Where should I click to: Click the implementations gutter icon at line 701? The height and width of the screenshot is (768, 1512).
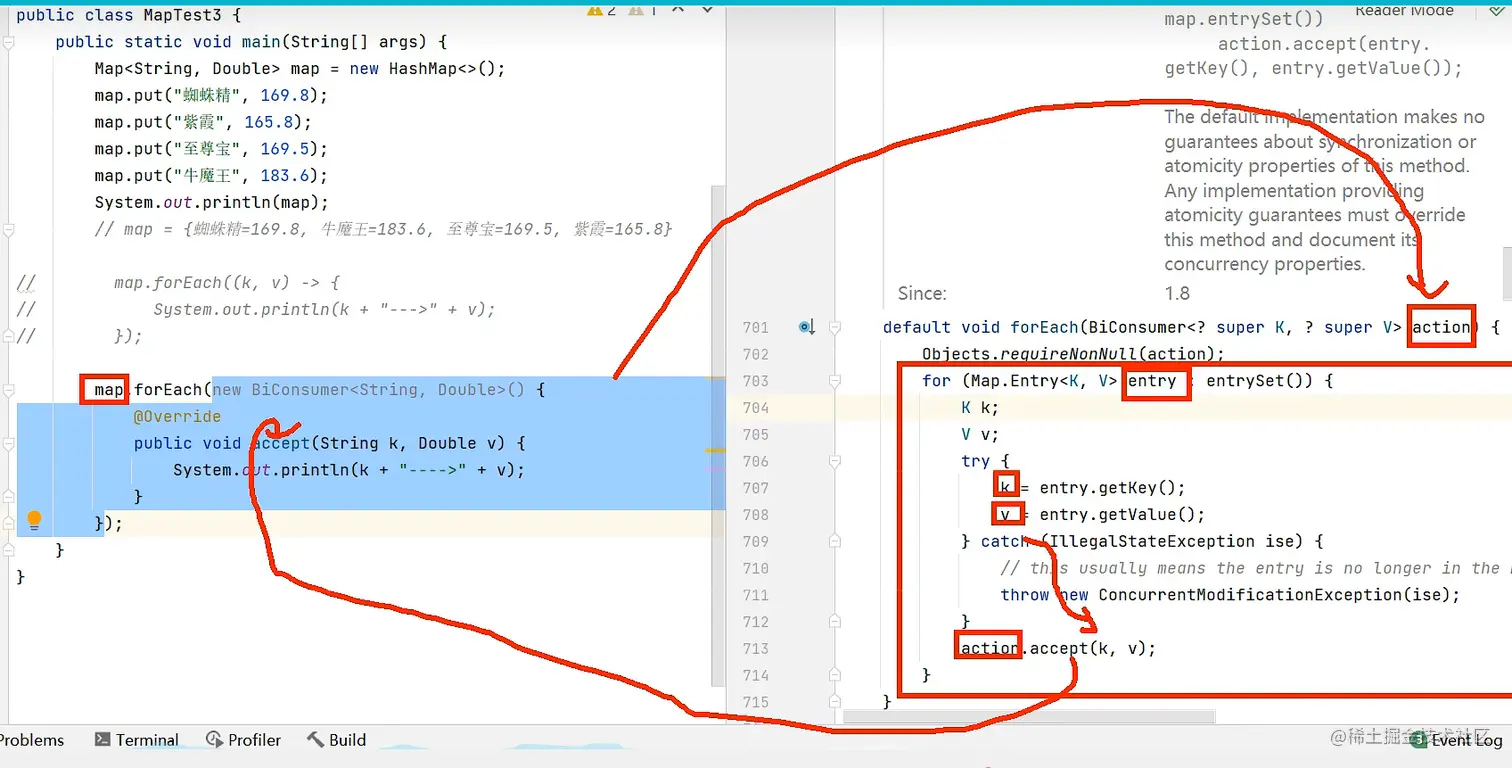pos(807,327)
